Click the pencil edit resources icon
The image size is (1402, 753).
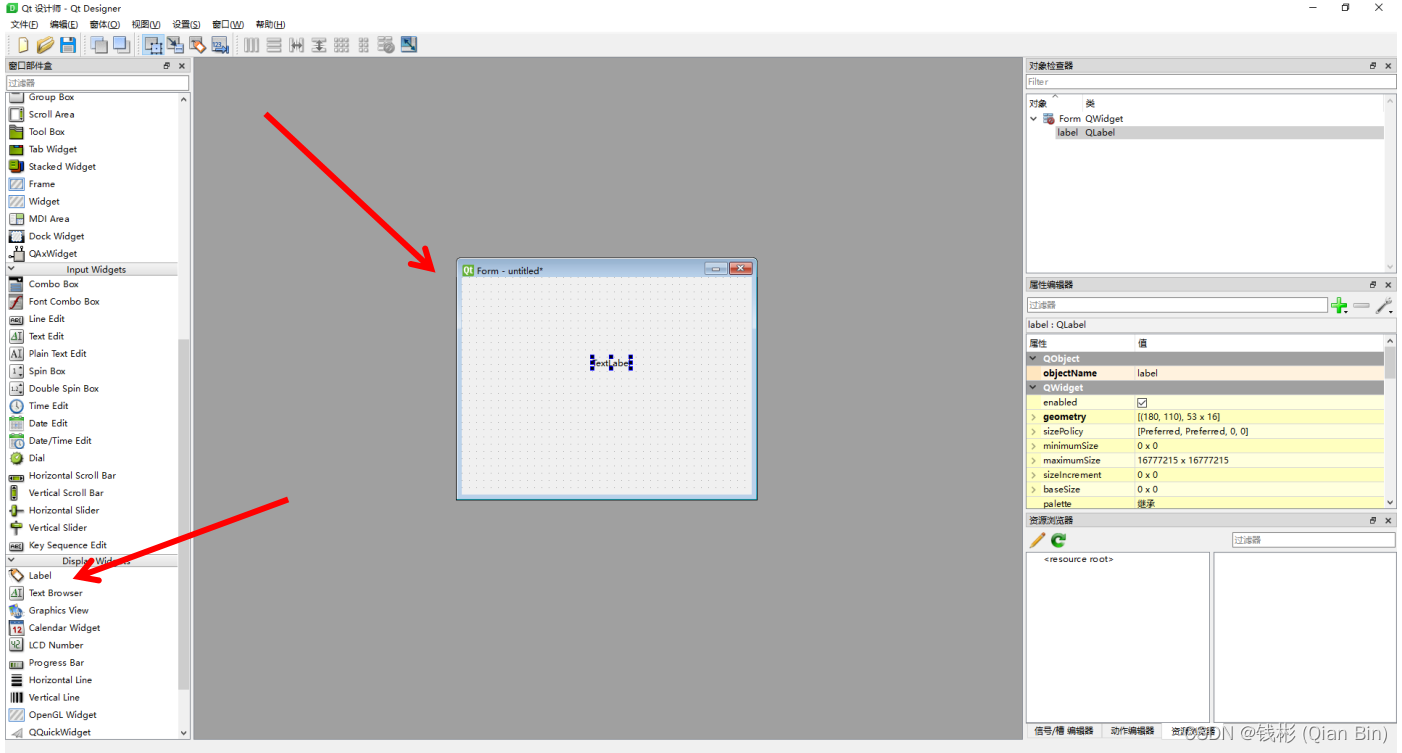(x=1038, y=540)
